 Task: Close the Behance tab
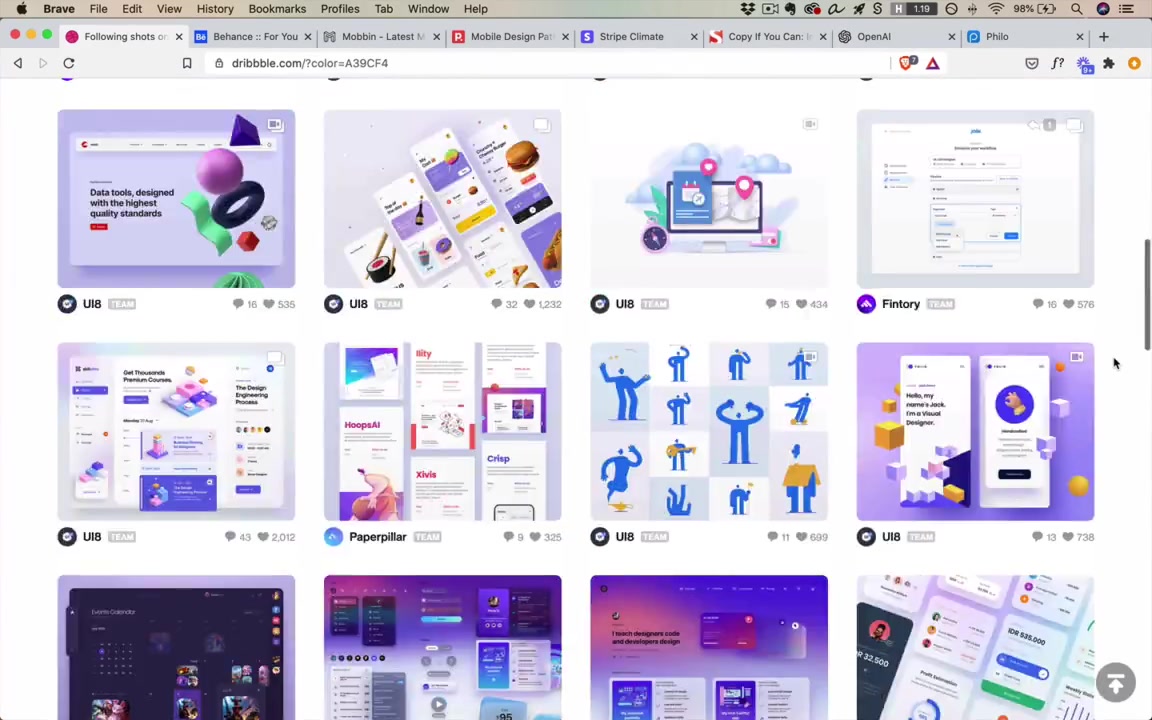tap(308, 37)
